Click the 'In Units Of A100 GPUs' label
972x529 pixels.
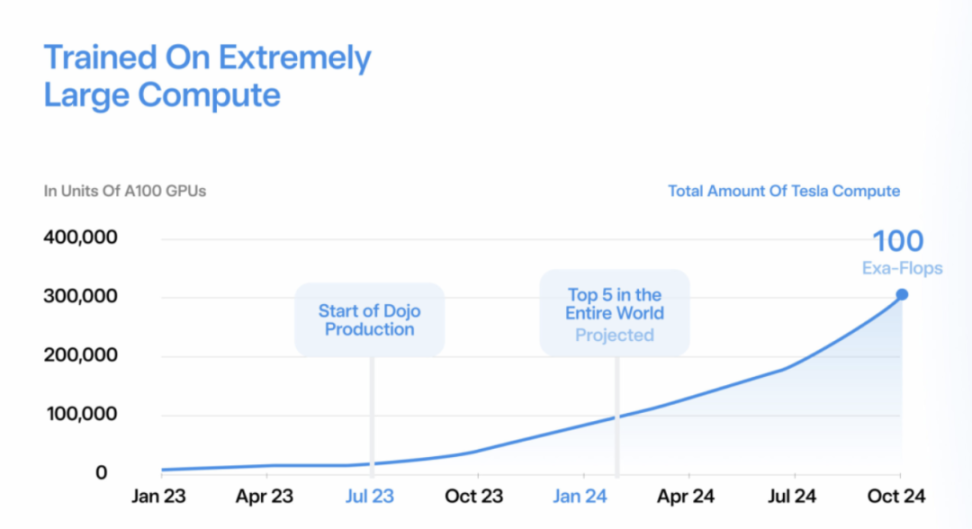point(125,191)
